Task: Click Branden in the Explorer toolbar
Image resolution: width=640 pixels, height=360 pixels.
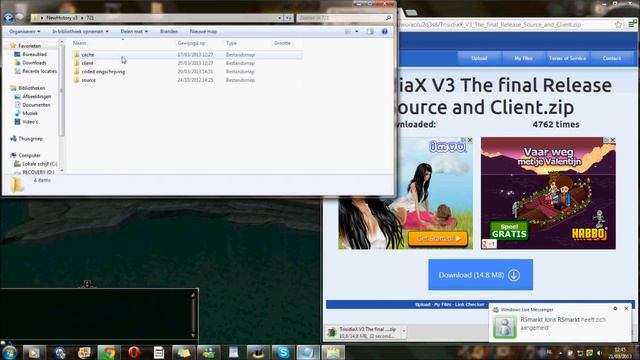Action: pos(169,31)
